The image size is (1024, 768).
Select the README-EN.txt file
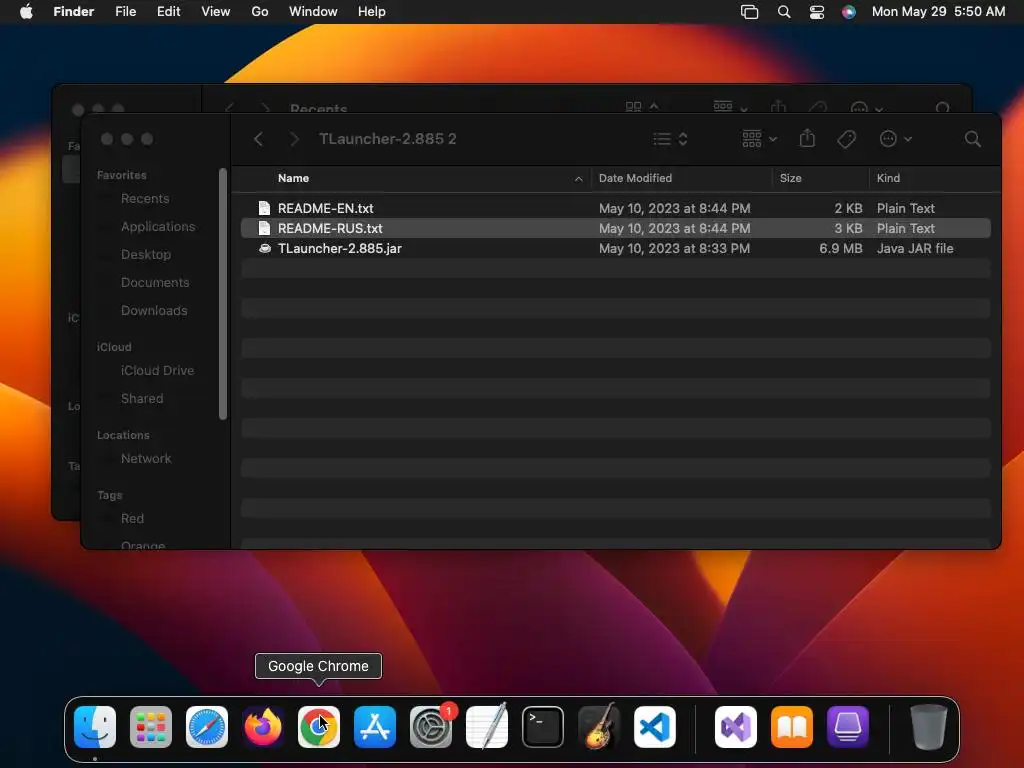click(616, 208)
